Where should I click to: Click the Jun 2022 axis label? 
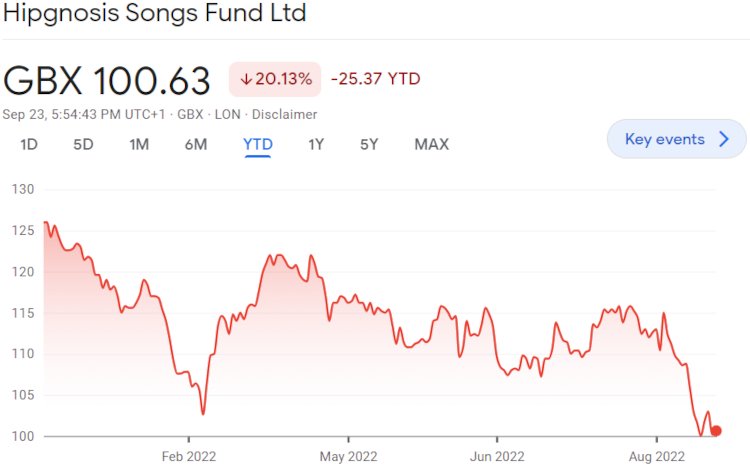[x=497, y=456]
